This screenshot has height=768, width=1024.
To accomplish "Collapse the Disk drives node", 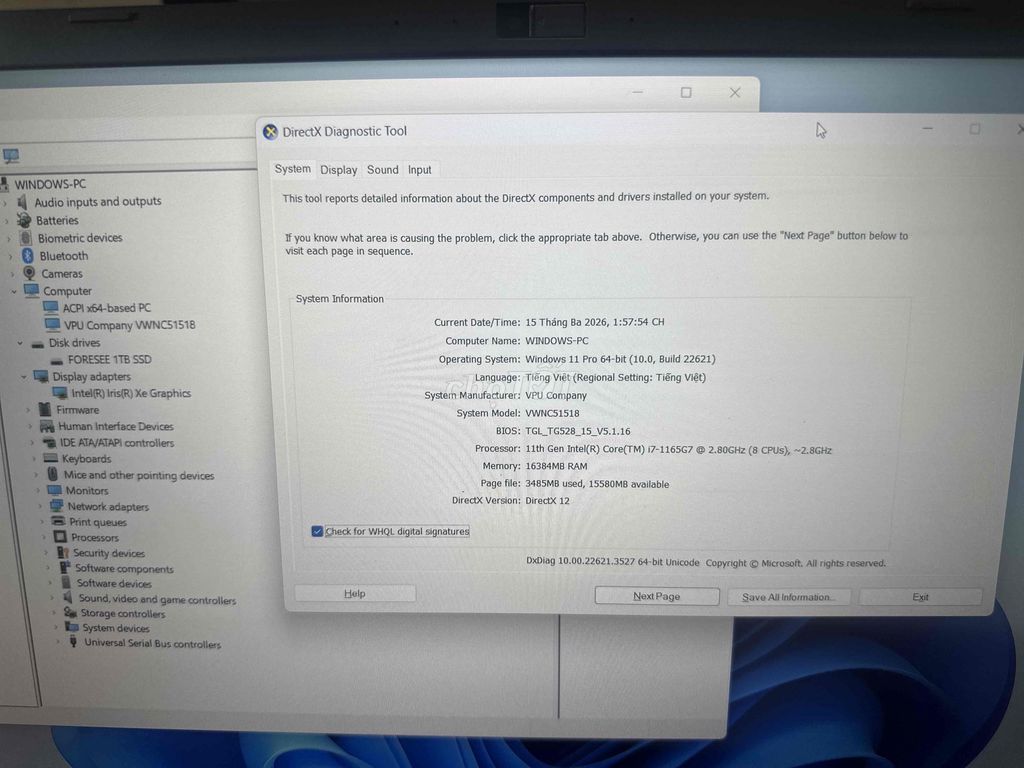I will [x=20, y=343].
